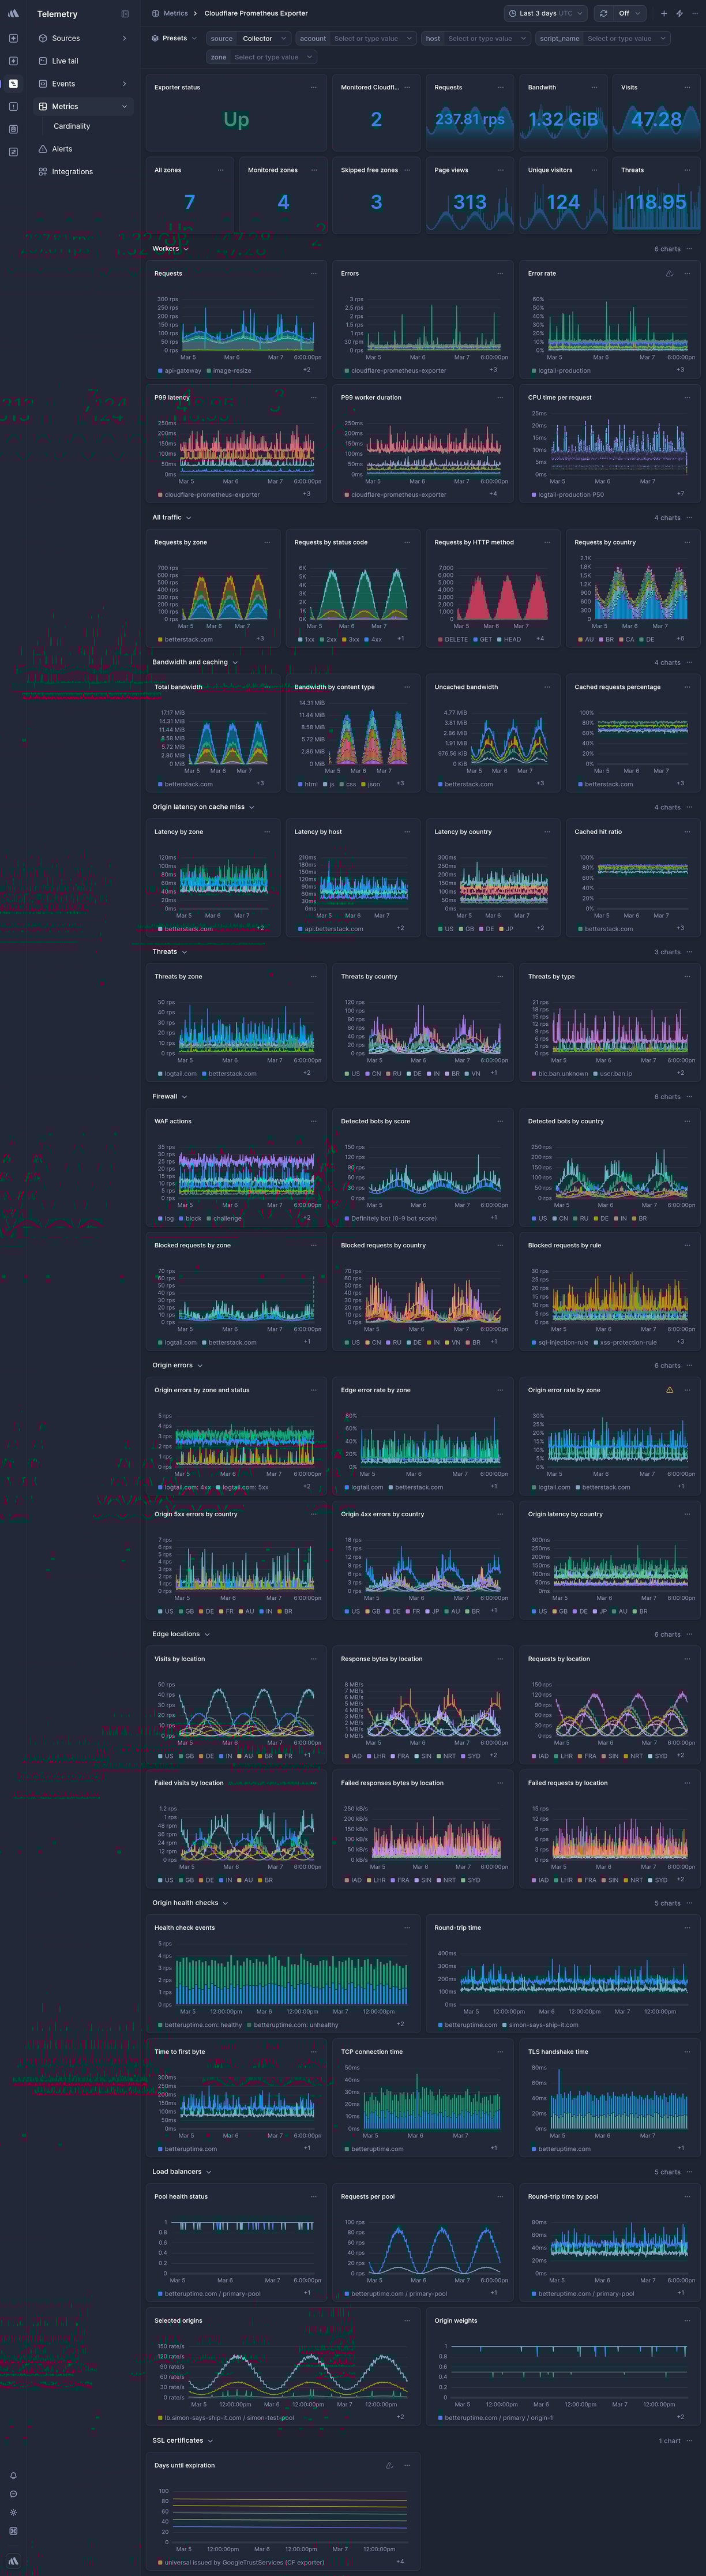Open the Visits chart three-dot menu

(x=687, y=87)
